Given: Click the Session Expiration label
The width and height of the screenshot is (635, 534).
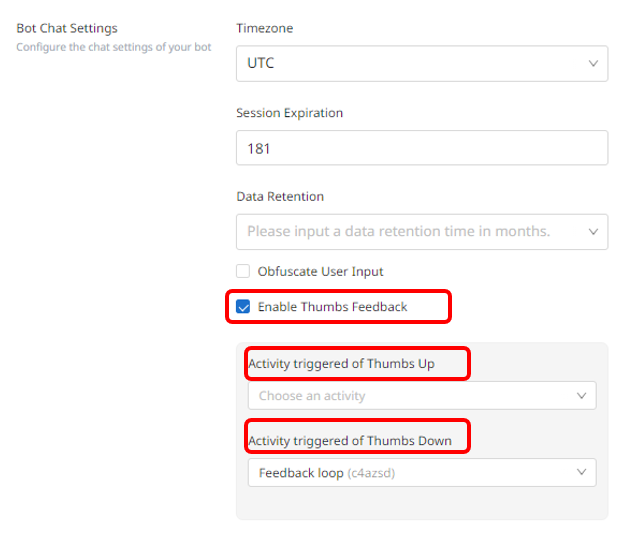Looking at the screenshot, I should click(290, 113).
